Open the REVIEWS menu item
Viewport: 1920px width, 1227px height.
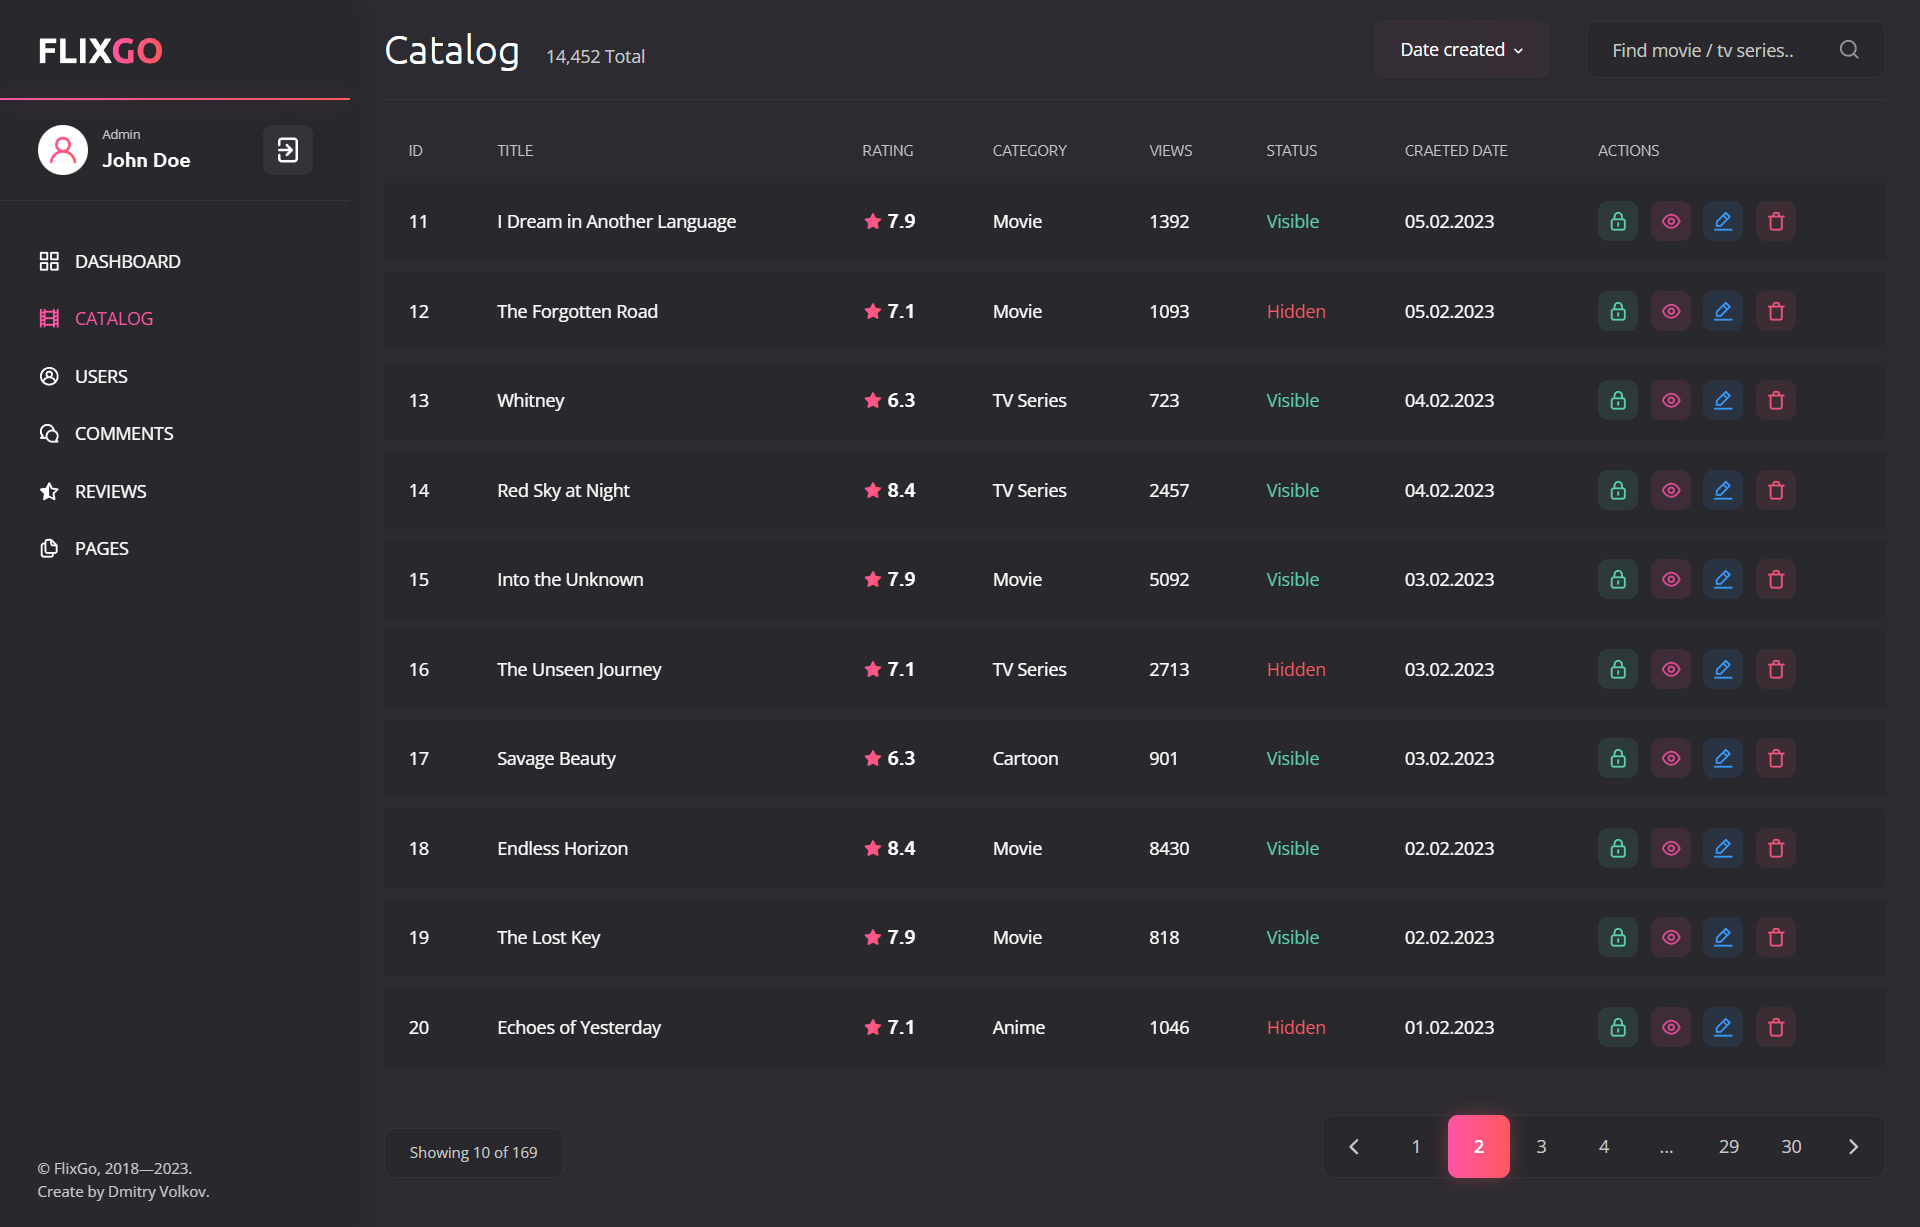coord(112,491)
